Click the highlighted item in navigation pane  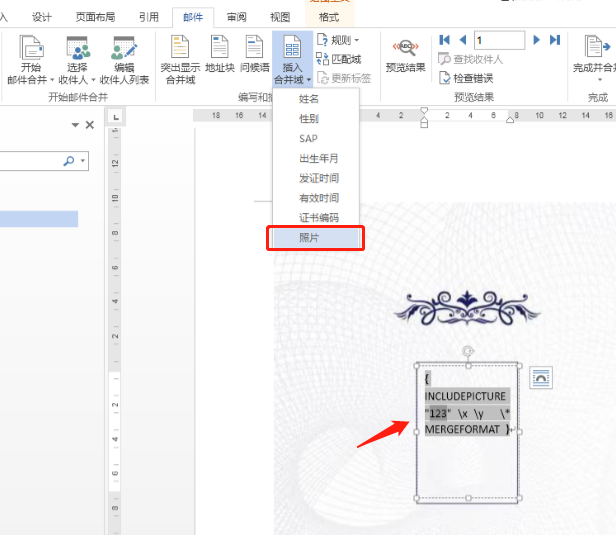coord(39,219)
